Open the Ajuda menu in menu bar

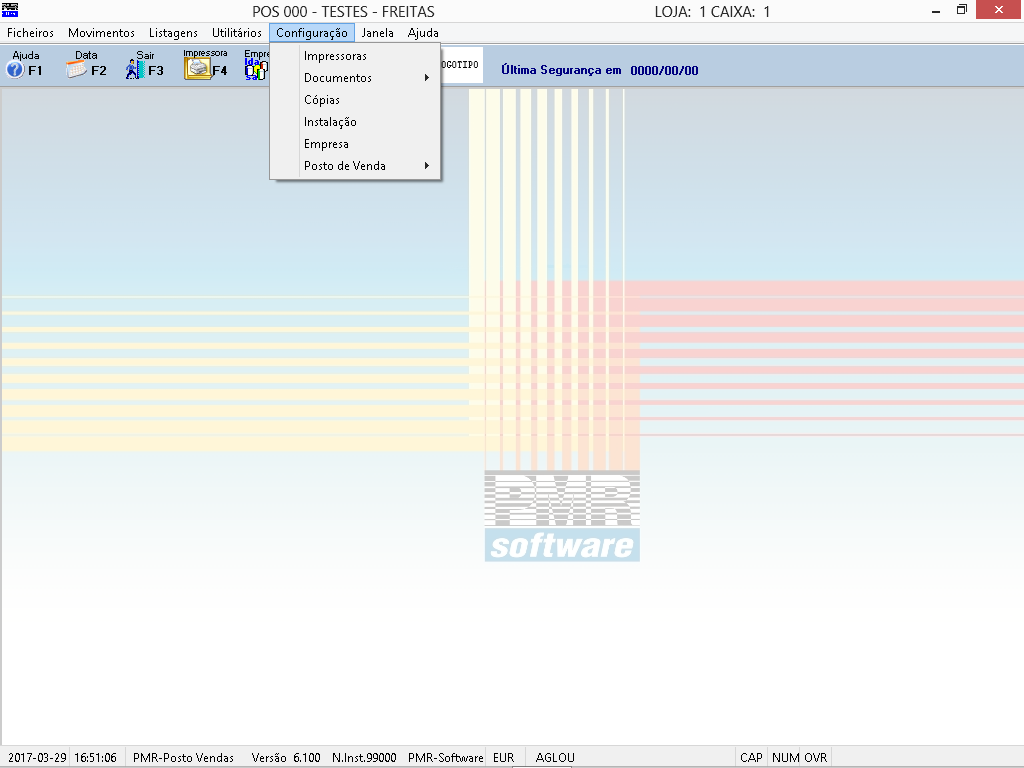tap(423, 33)
